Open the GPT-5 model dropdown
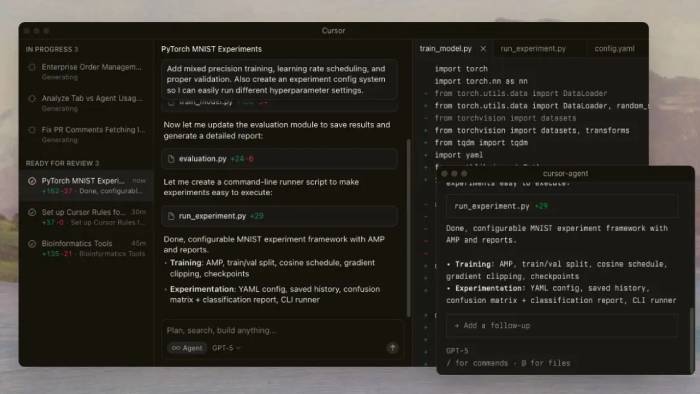Image resolution: width=700 pixels, height=394 pixels. coord(226,348)
